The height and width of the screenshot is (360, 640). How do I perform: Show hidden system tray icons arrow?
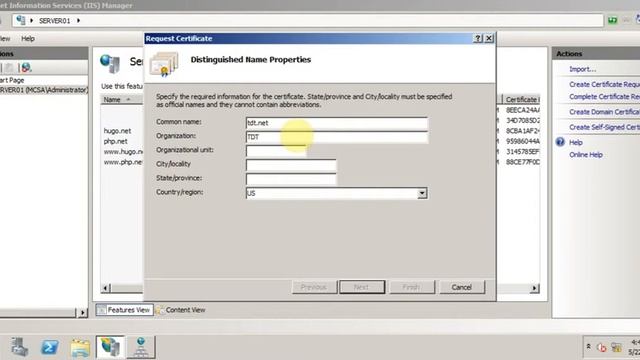(588, 346)
